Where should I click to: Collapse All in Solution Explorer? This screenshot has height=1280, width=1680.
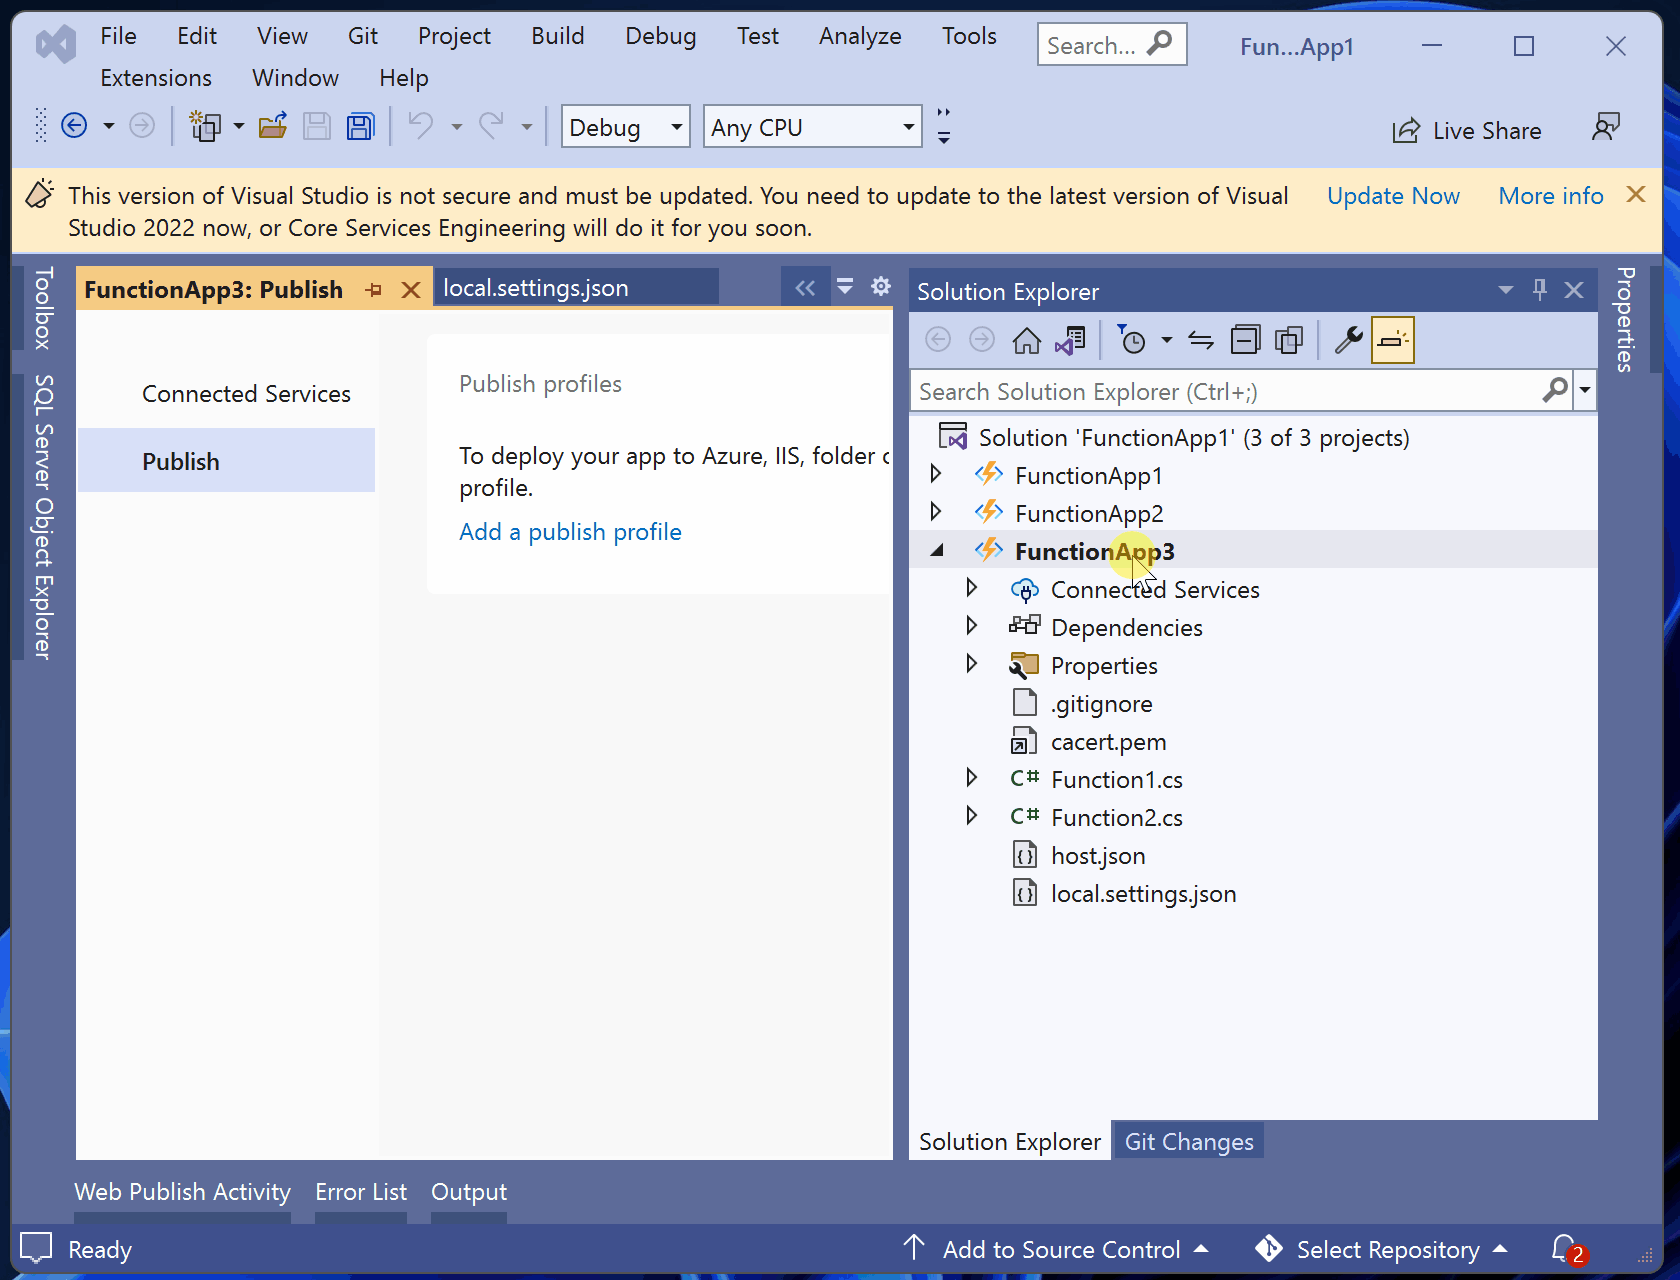(x=1245, y=341)
